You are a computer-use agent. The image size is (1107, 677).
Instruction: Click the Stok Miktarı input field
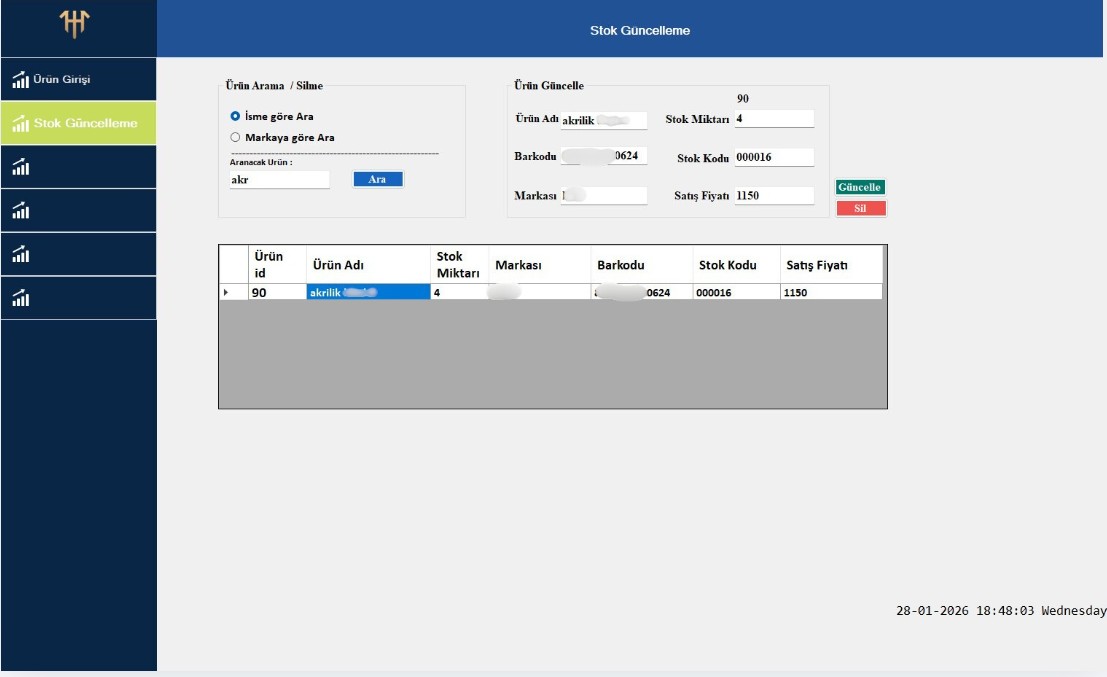[773, 119]
